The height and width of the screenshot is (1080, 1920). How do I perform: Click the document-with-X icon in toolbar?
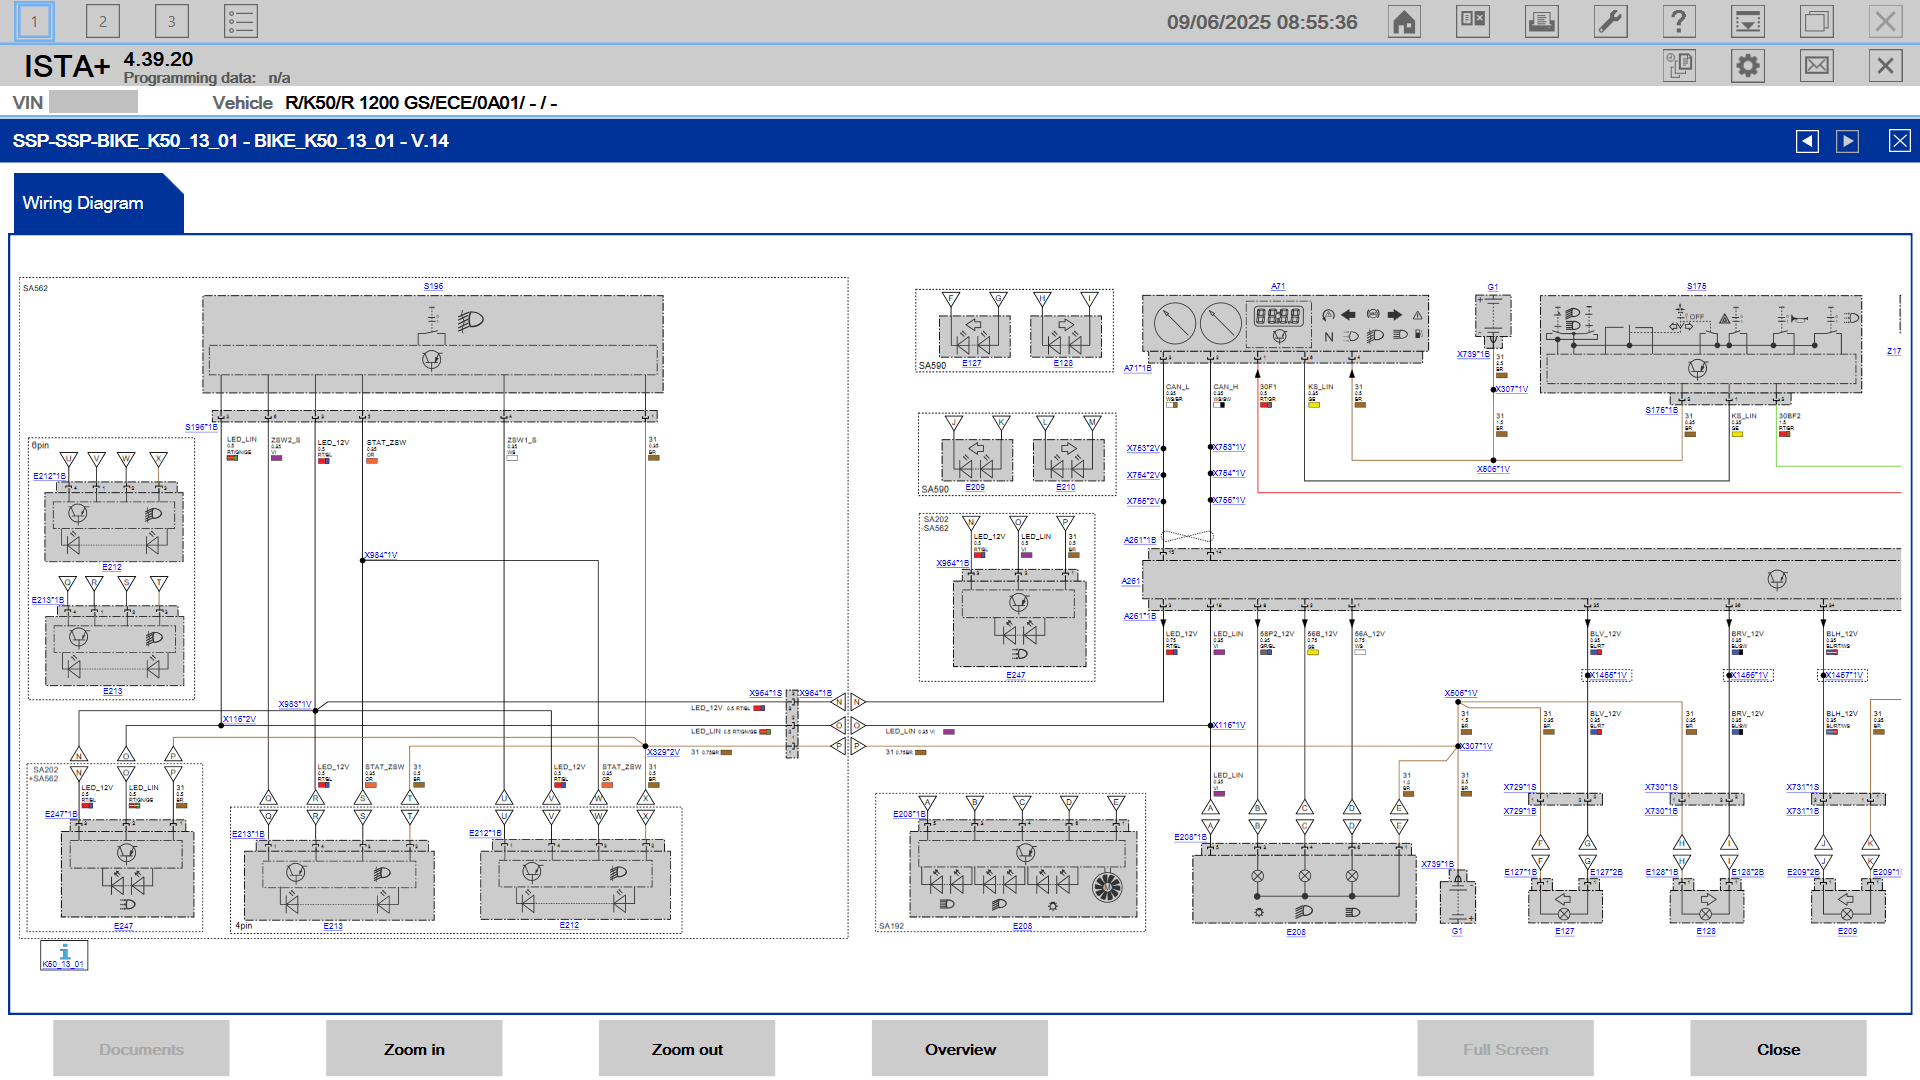click(1472, 21)
